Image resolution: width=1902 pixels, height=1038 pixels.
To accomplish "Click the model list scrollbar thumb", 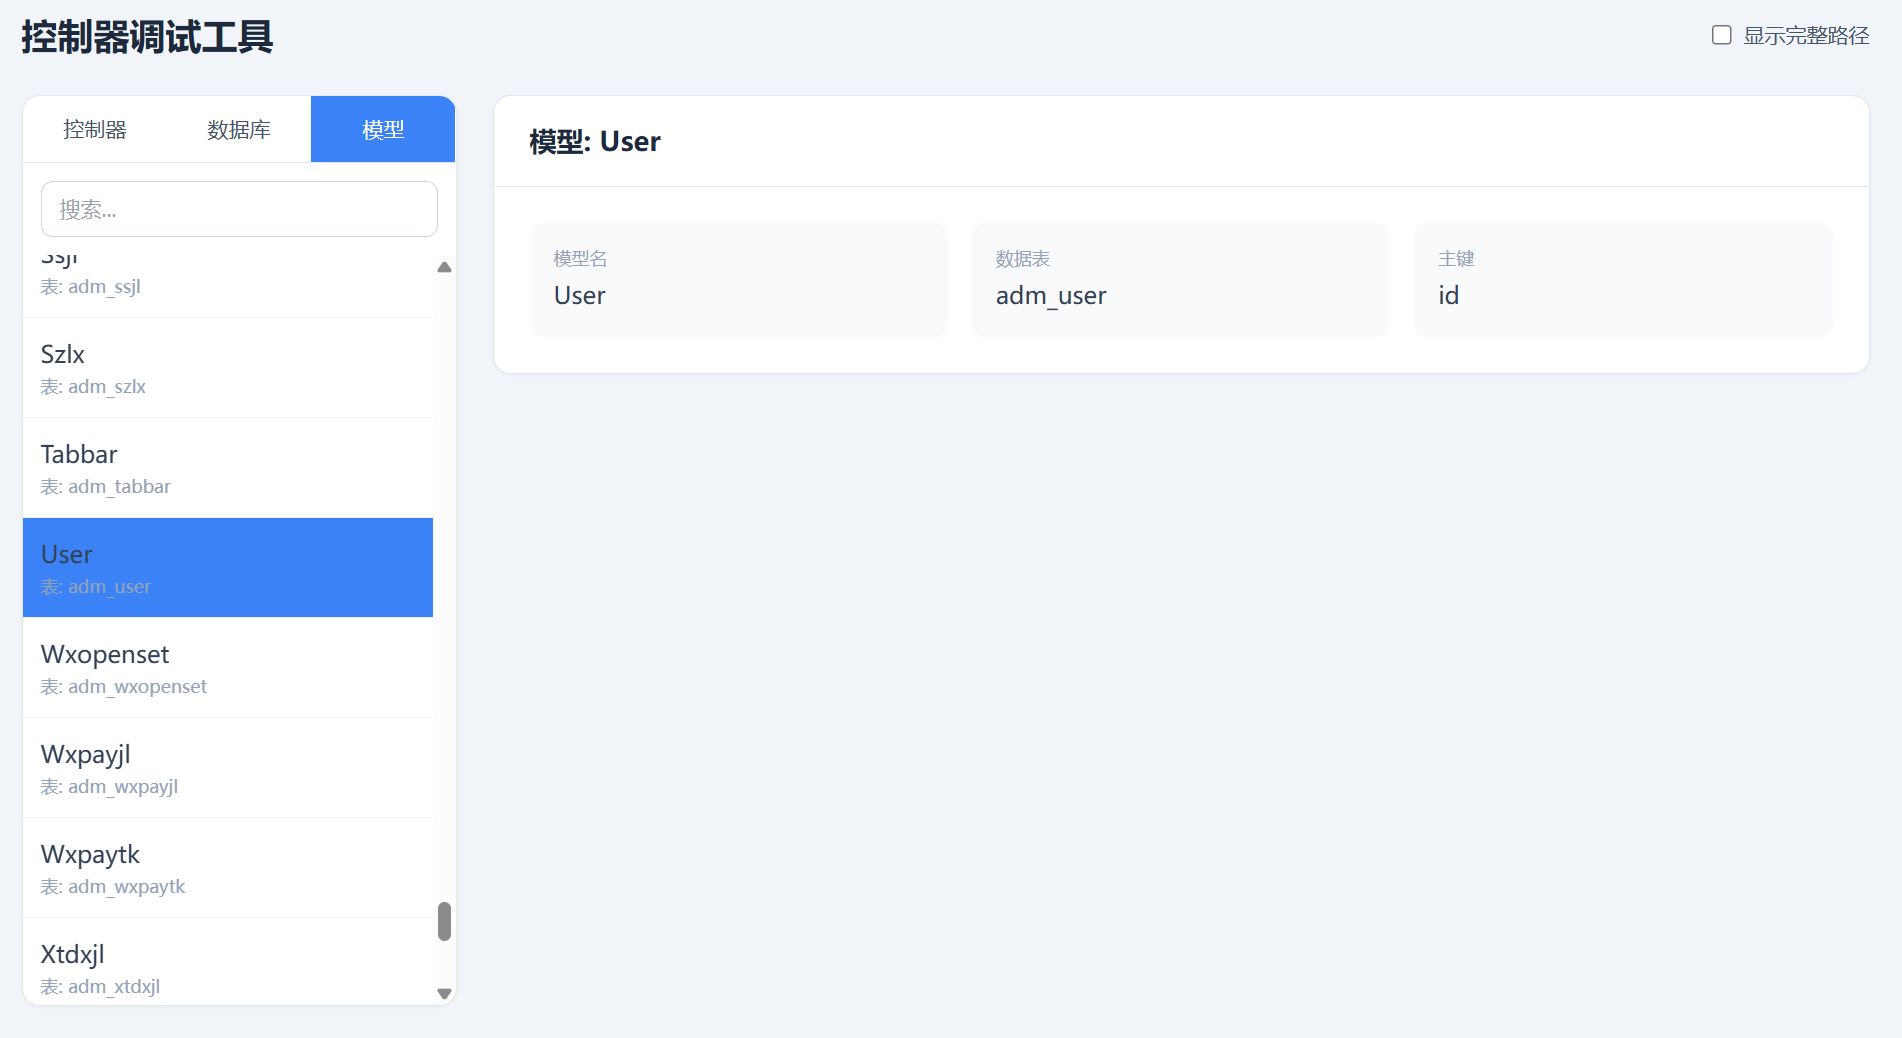I will click(445, 921).
